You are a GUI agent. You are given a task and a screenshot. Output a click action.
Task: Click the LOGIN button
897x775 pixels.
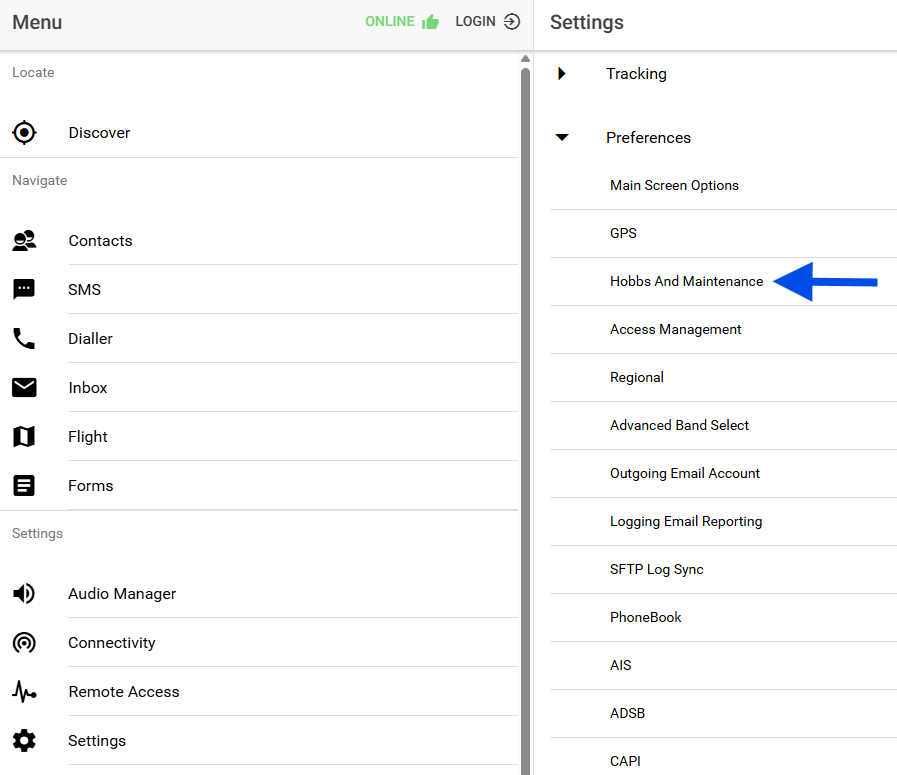487,22
